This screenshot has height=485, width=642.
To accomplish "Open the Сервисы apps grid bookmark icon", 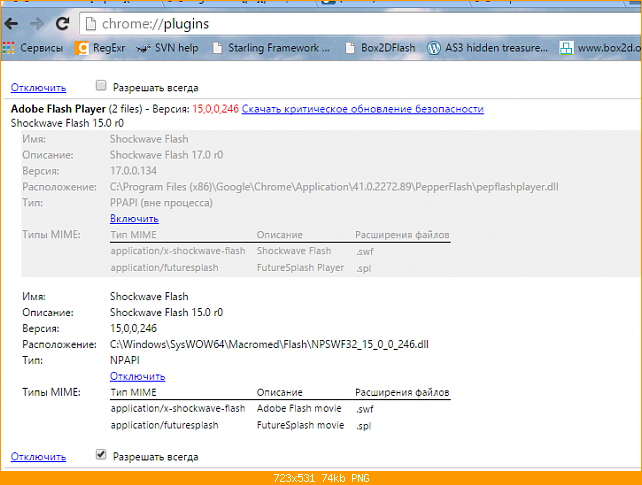I will point(9,48).
